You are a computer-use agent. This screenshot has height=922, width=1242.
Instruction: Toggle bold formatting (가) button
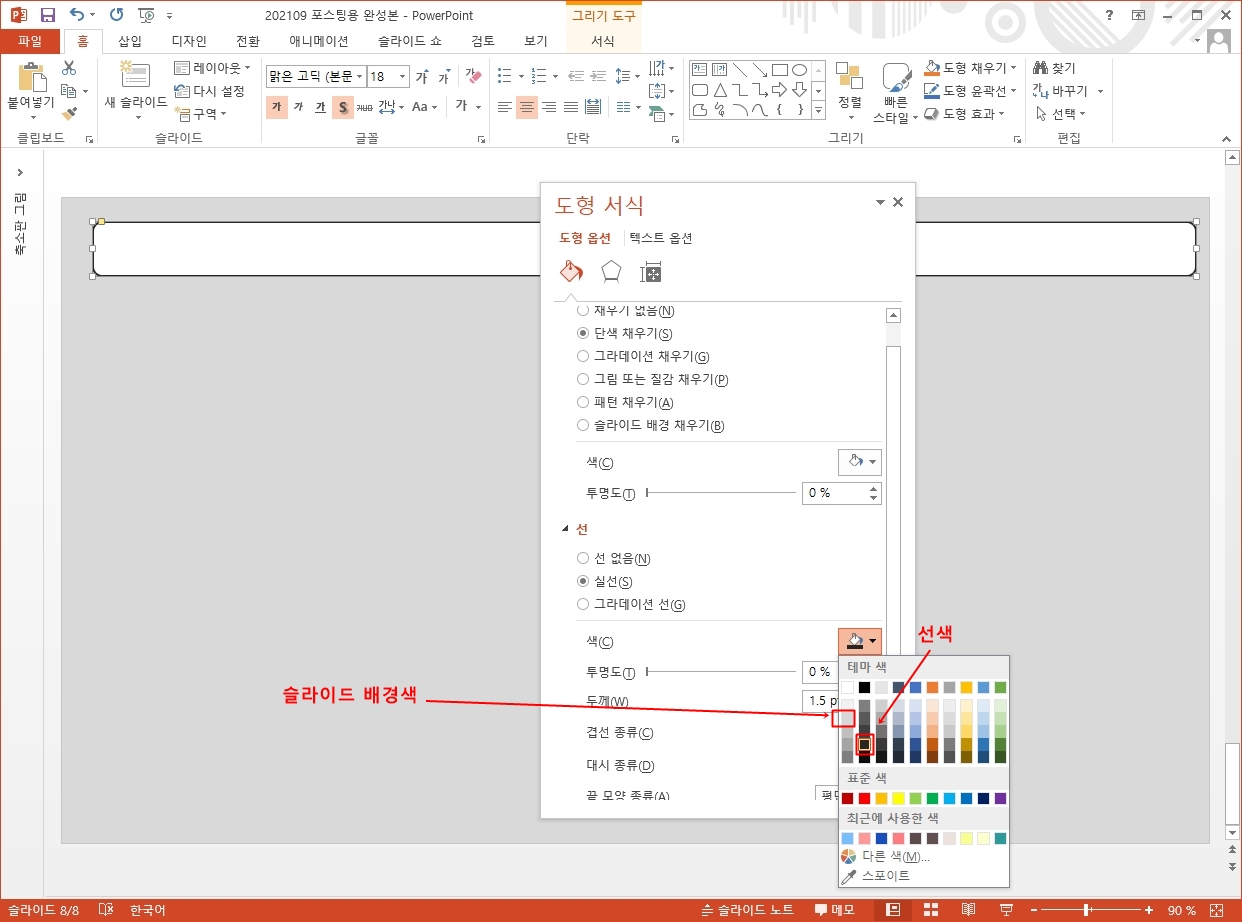coord(277,107)
